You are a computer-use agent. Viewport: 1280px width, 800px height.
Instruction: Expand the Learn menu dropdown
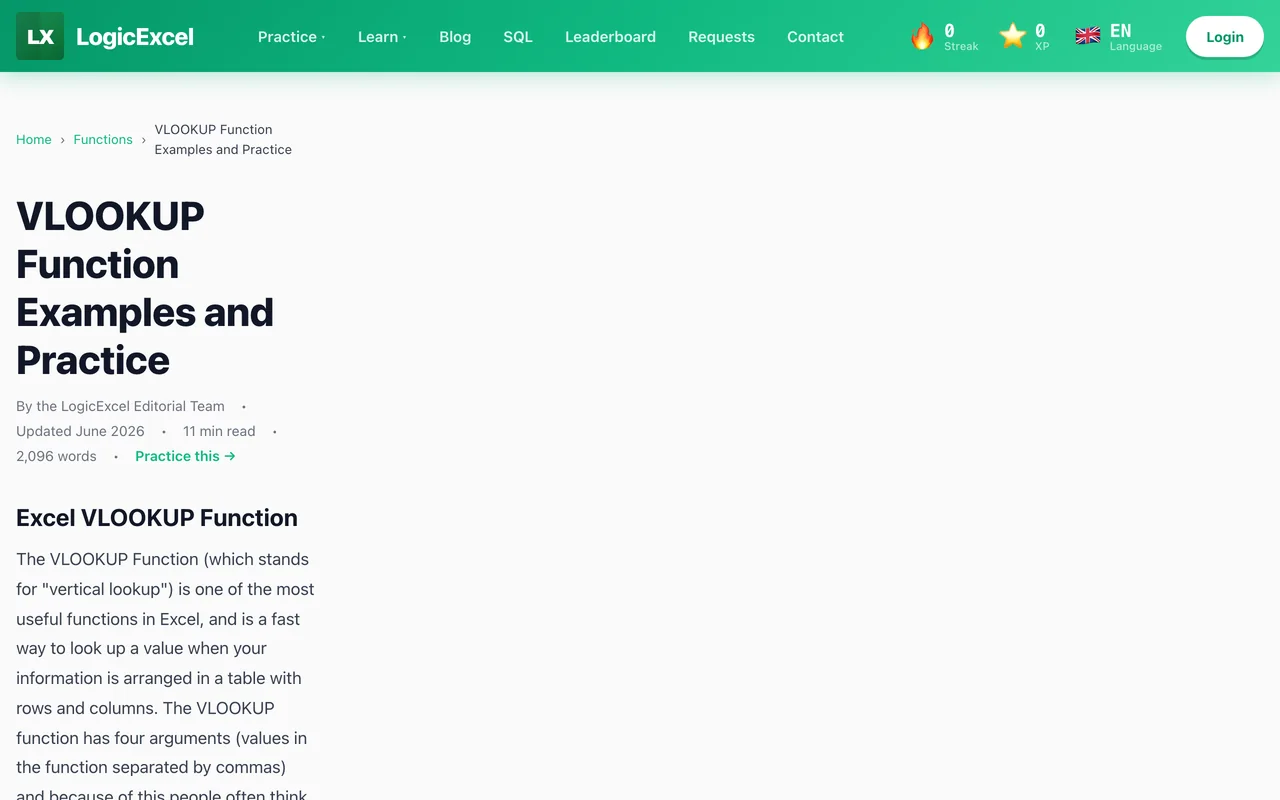[382, 37]
